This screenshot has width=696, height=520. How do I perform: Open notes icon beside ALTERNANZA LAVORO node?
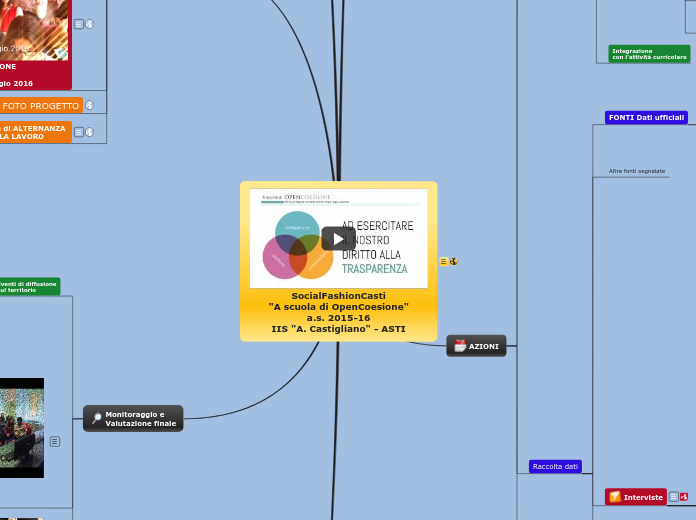[79, 132]
